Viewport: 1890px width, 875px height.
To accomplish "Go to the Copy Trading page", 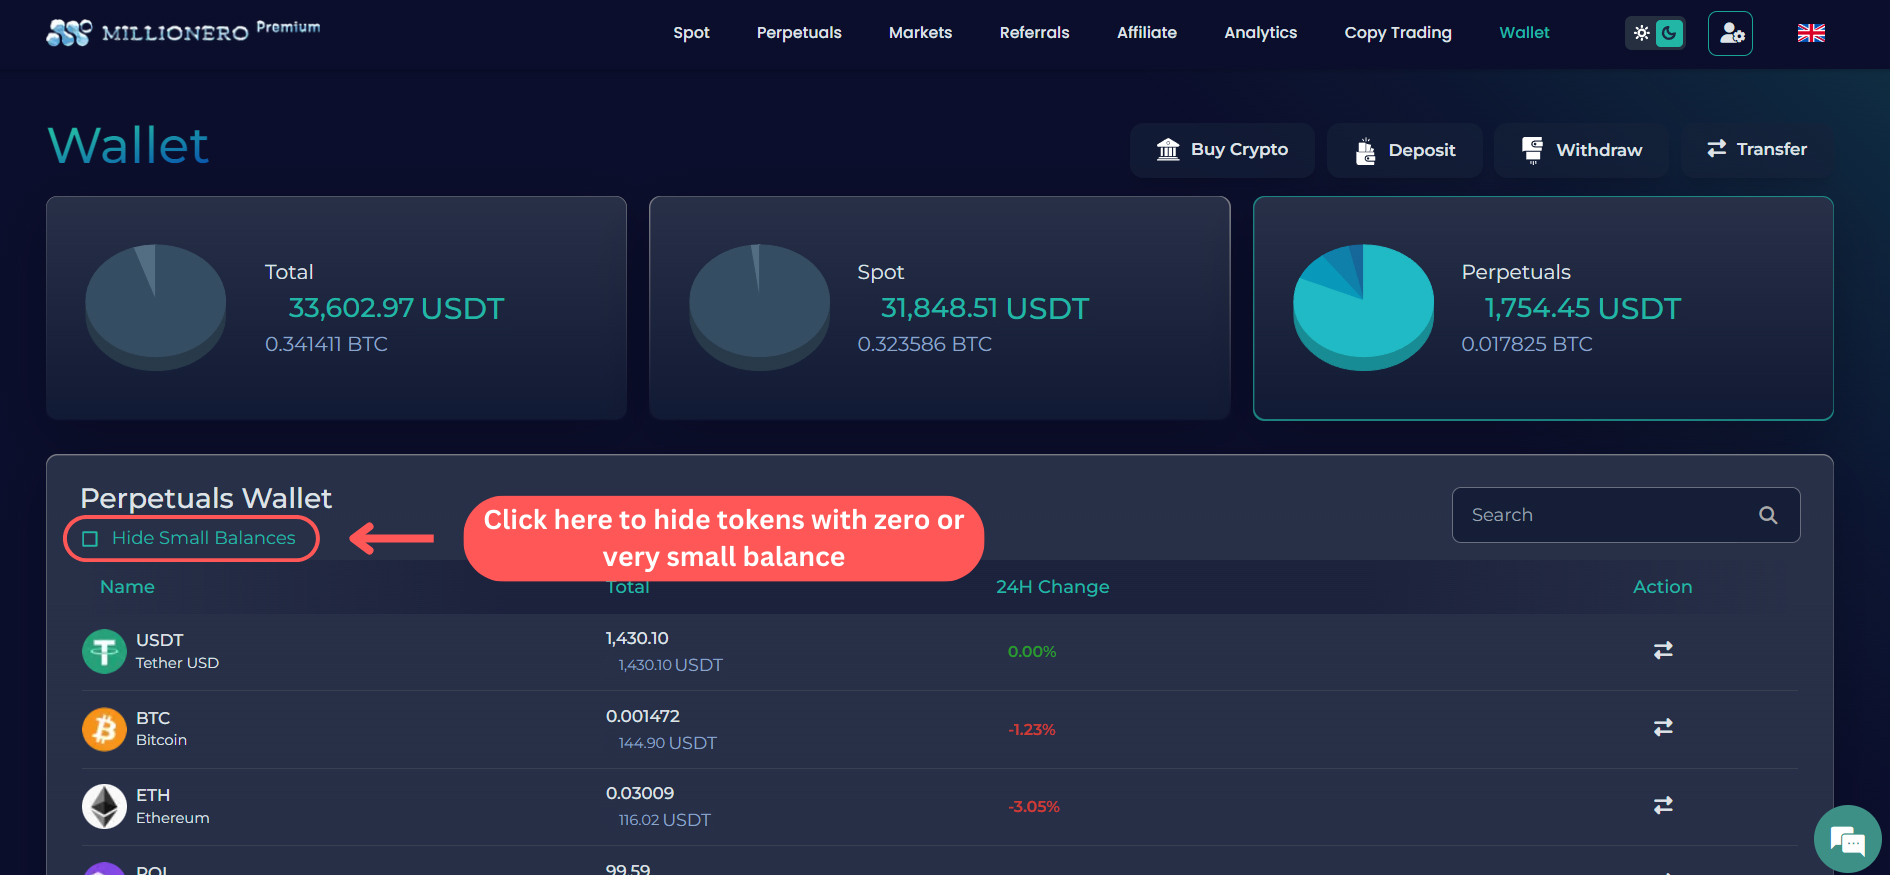I will click(x=1397, y=33).
